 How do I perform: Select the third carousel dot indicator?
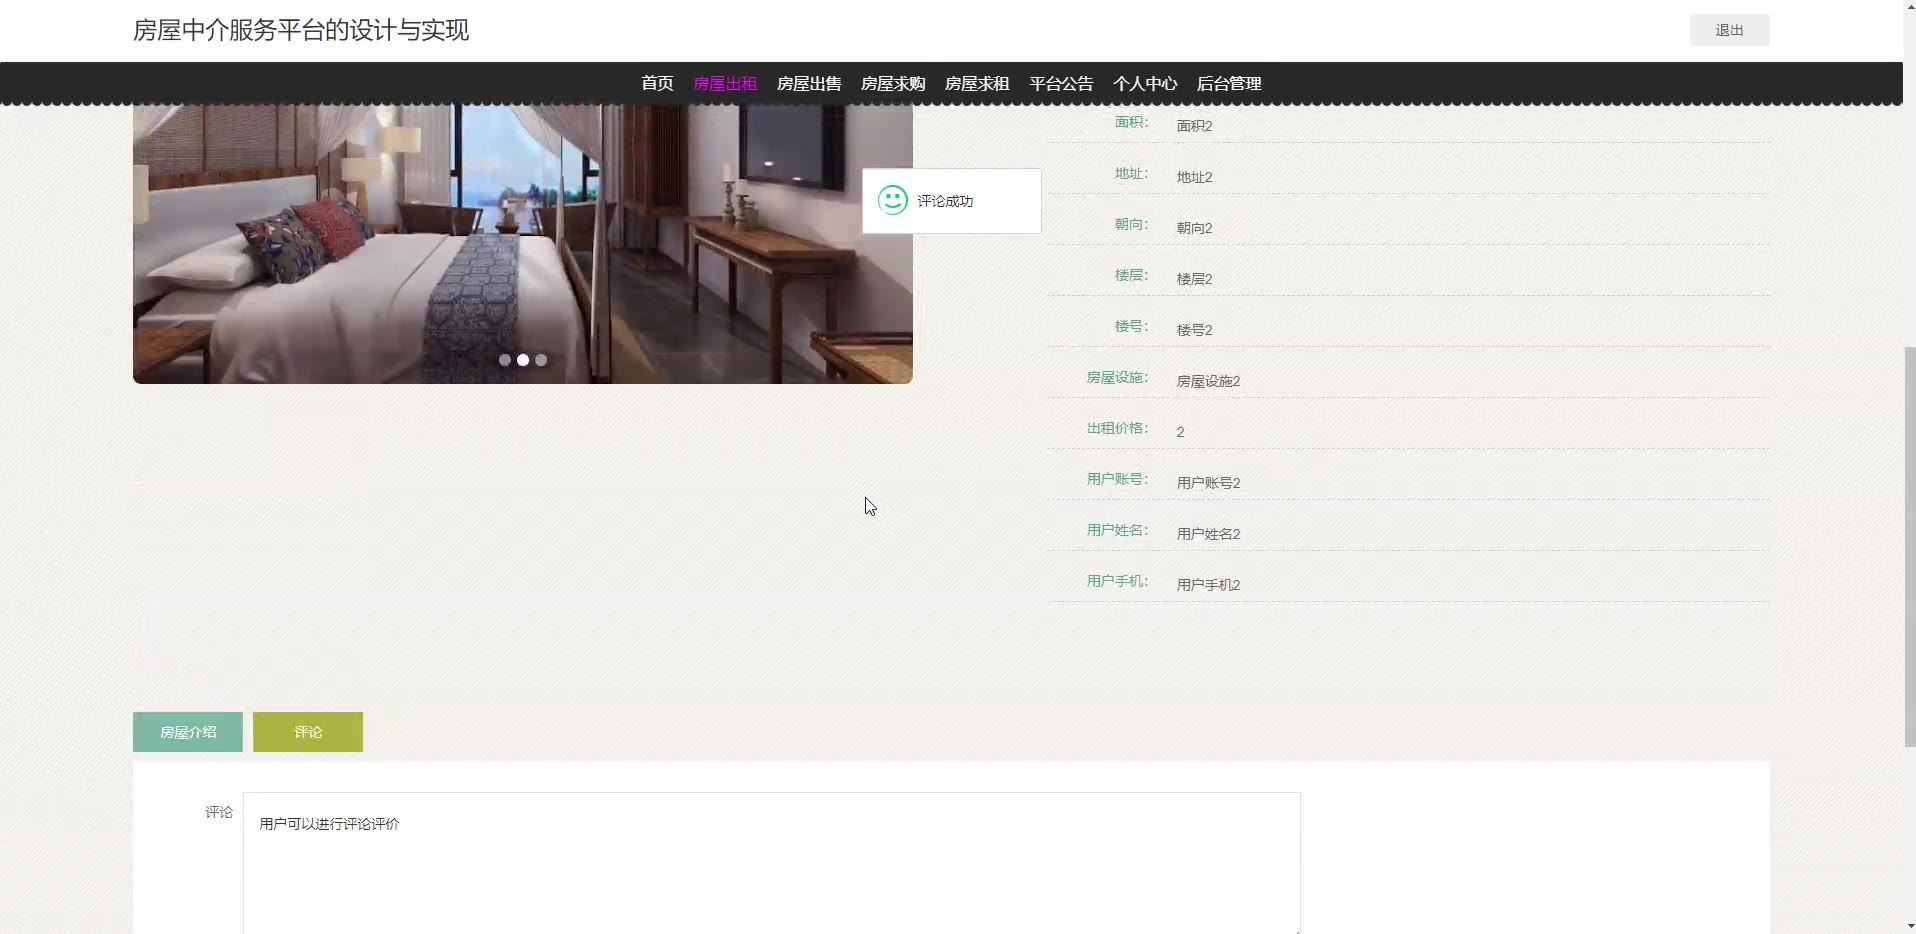pos(541,360)
